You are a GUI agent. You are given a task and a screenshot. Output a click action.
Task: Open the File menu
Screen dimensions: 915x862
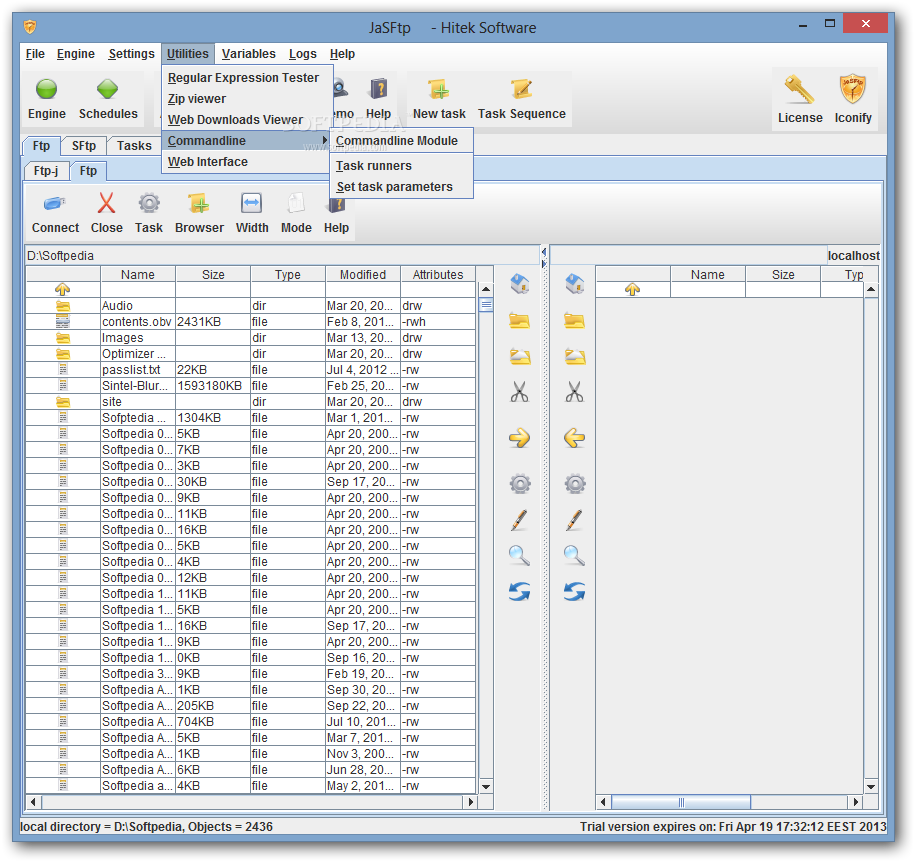tap(35, 54)
